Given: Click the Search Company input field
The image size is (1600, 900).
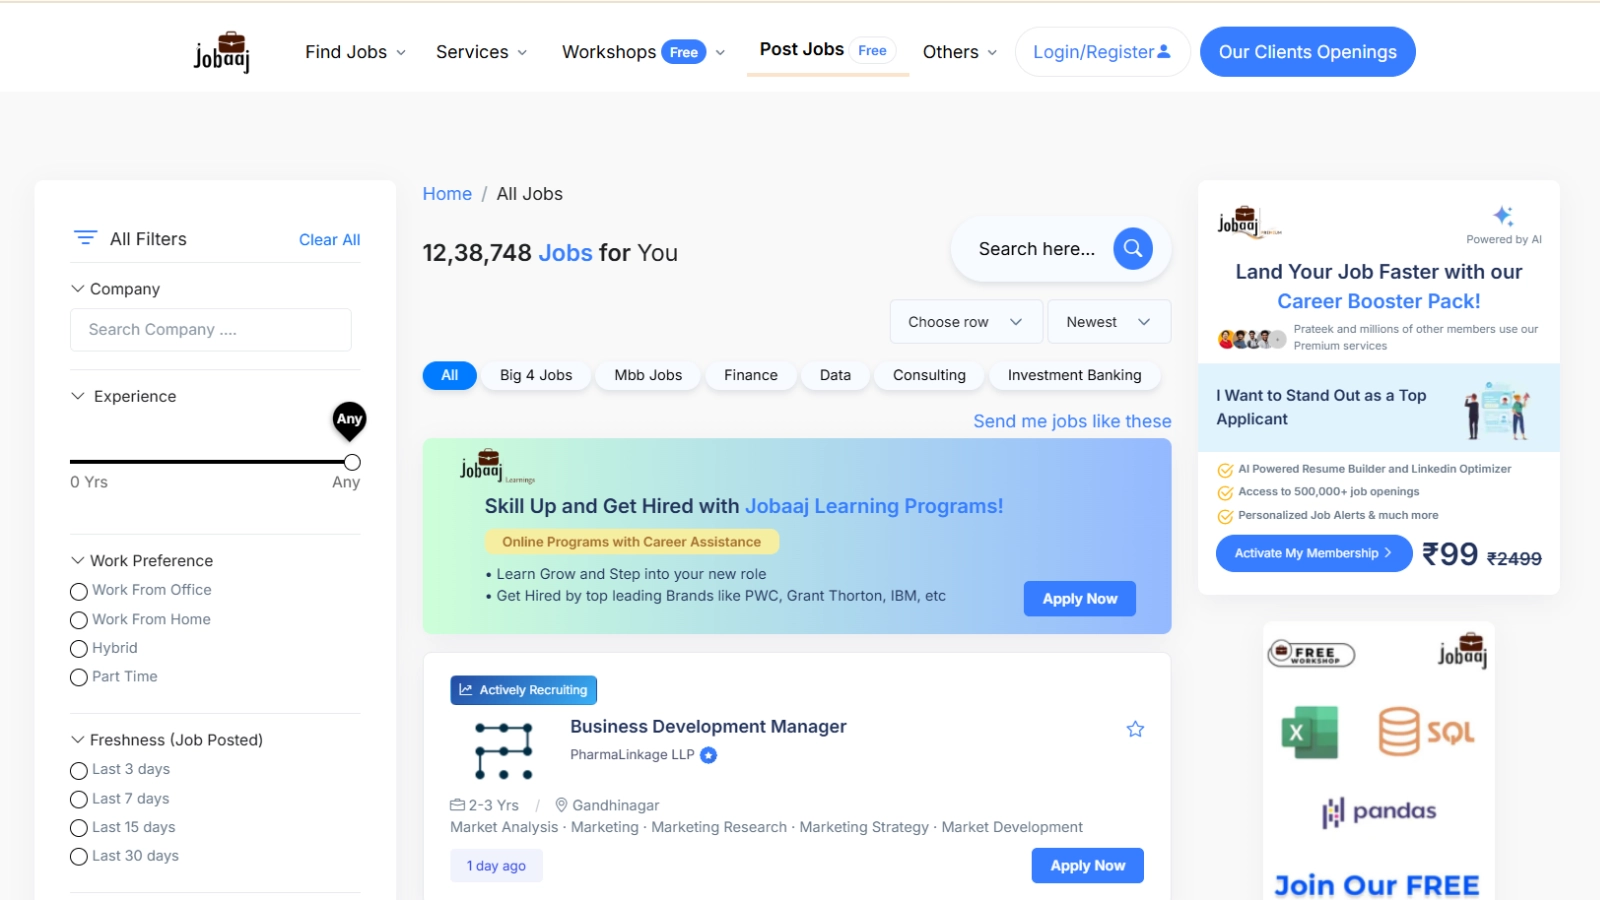Looking at the screenshot, I should (x=211, y=330).
